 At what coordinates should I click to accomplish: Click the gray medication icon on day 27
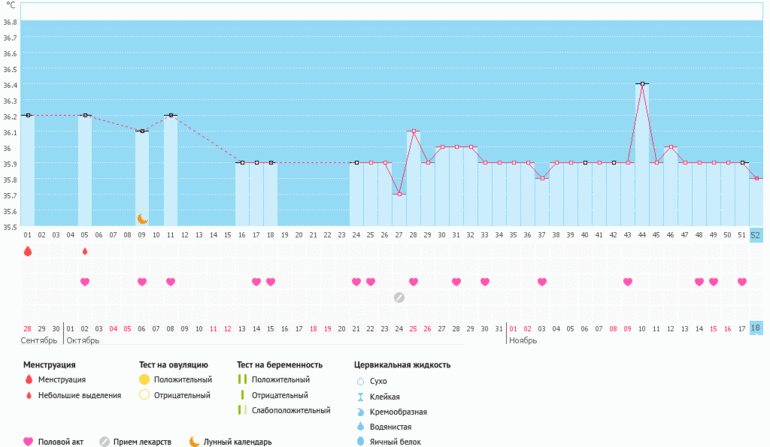click(399, 297)
